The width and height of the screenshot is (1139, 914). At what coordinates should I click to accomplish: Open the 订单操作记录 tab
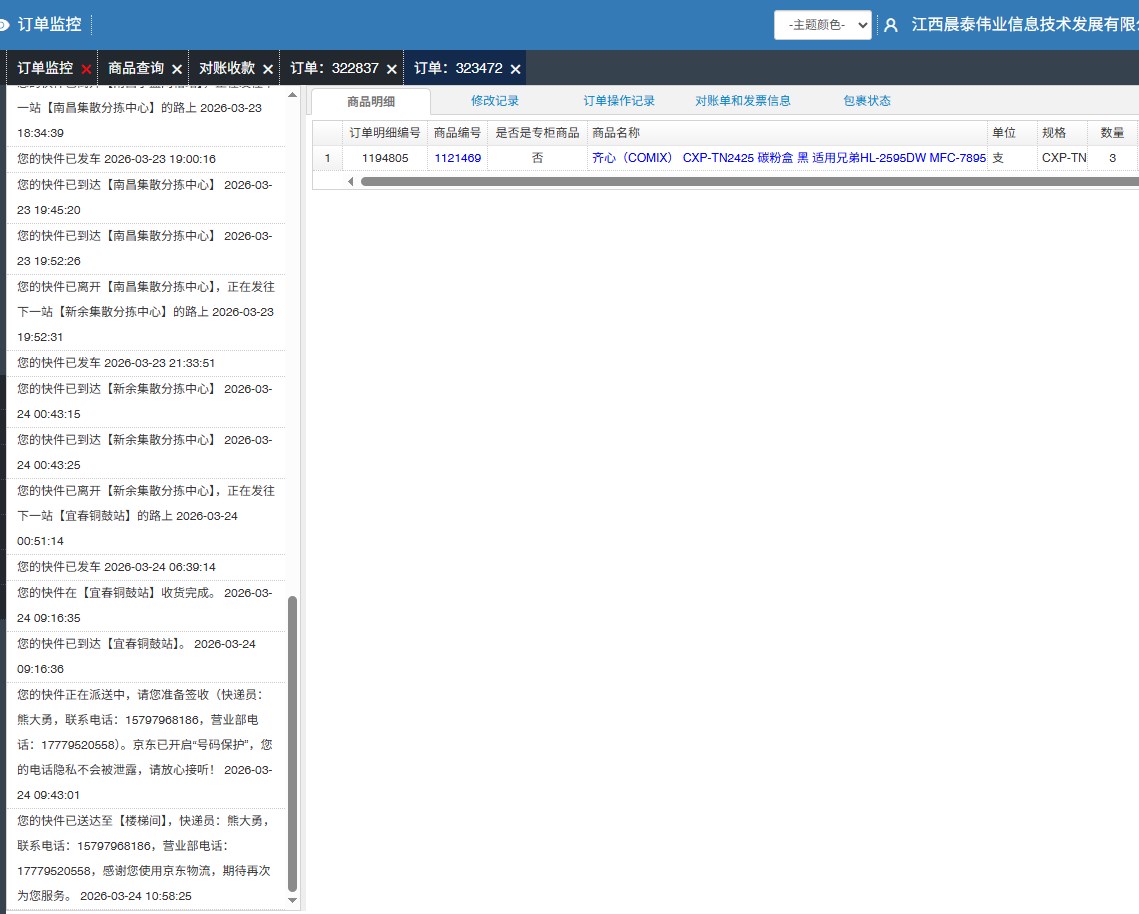coord(619,101)
